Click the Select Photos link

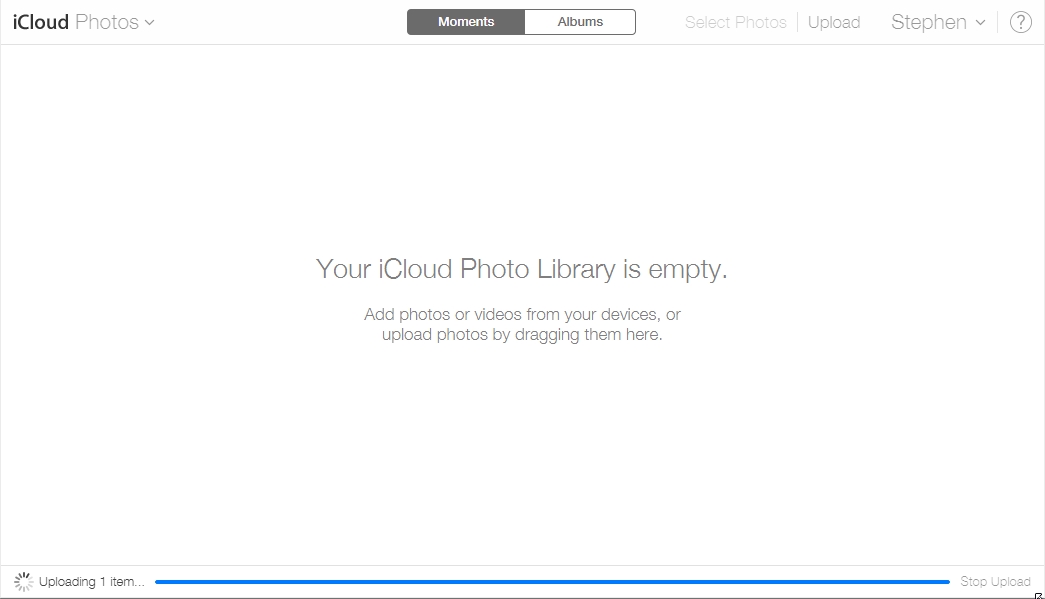(x=735, y=22)
